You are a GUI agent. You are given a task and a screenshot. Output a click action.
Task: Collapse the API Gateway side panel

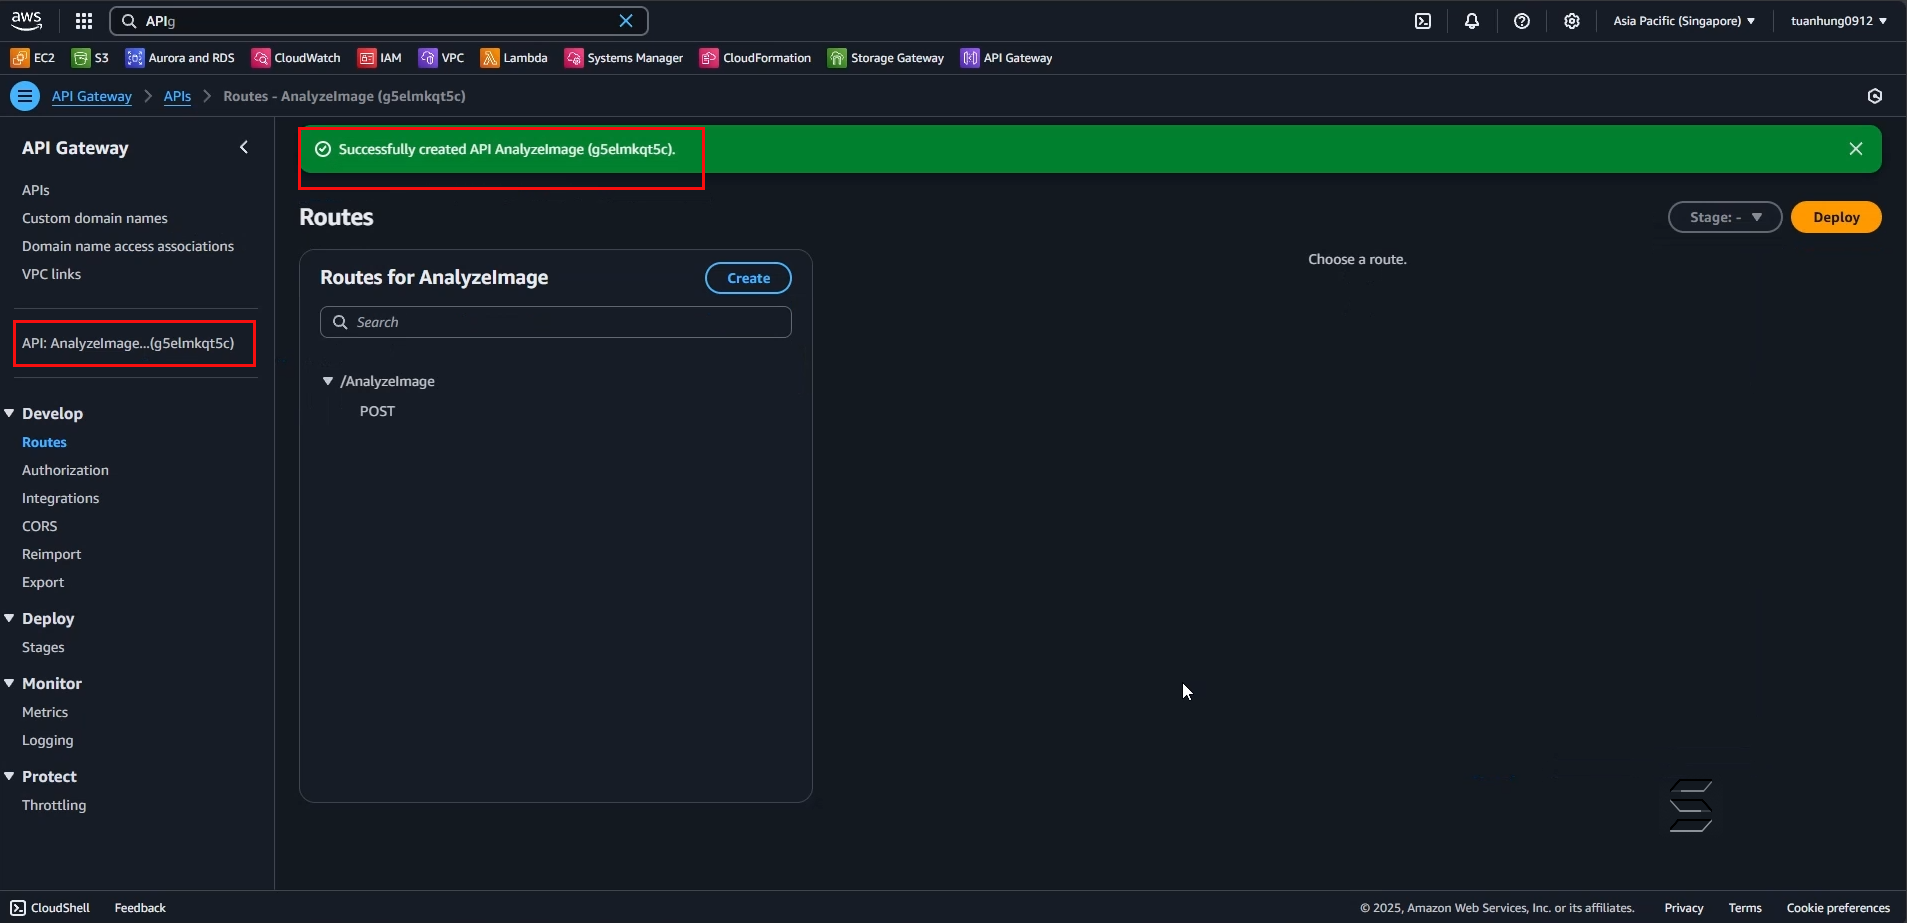point(244,147)
